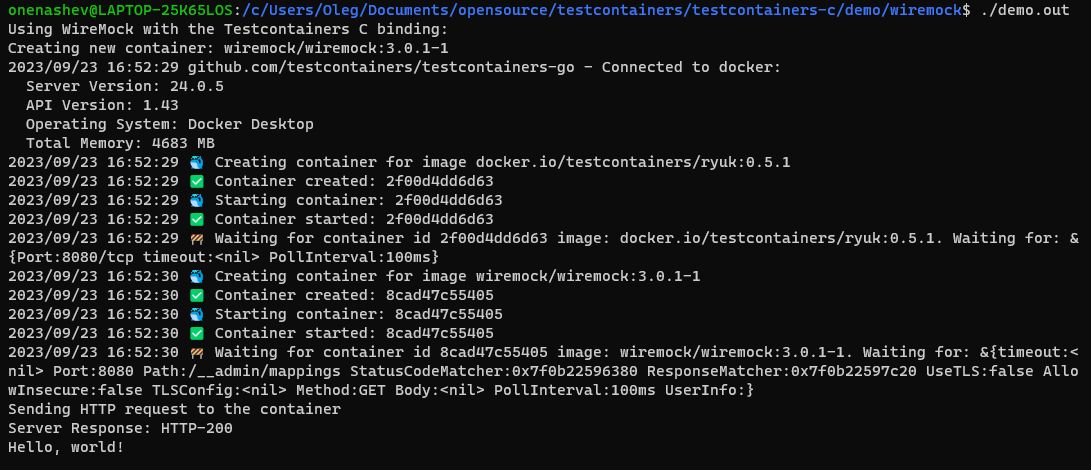Click the ID in 'Container created: 2f00d4dd6d63'
Viewport: 1091px width, 470px height.
pyautogui.click(x=440, y=182)
